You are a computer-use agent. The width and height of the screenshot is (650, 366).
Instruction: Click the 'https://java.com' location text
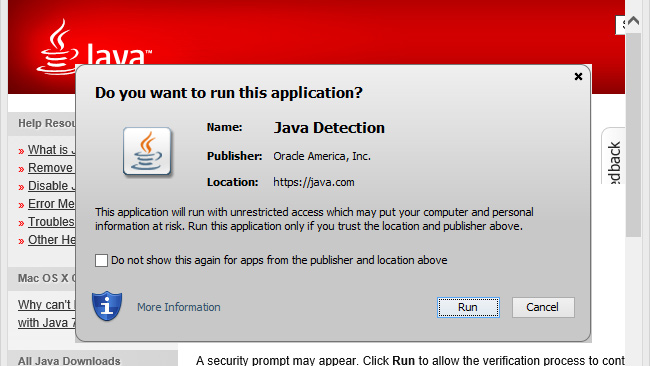(314, 182)
